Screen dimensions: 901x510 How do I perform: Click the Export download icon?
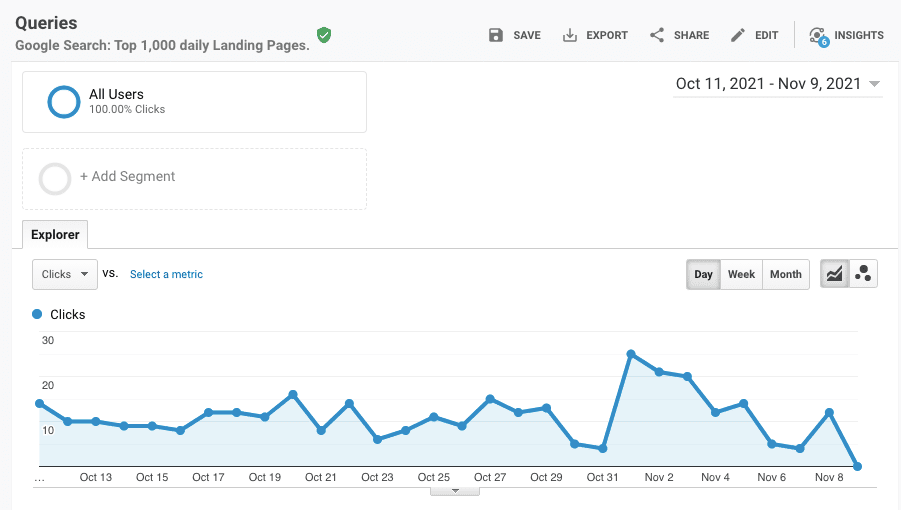569,35
